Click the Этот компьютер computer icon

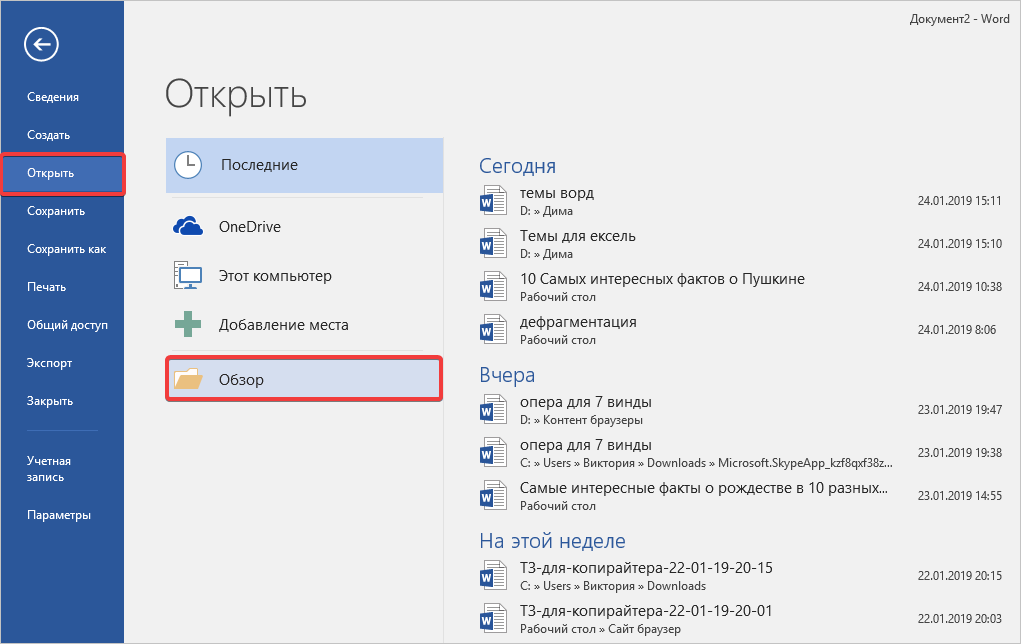pos(188,276)
